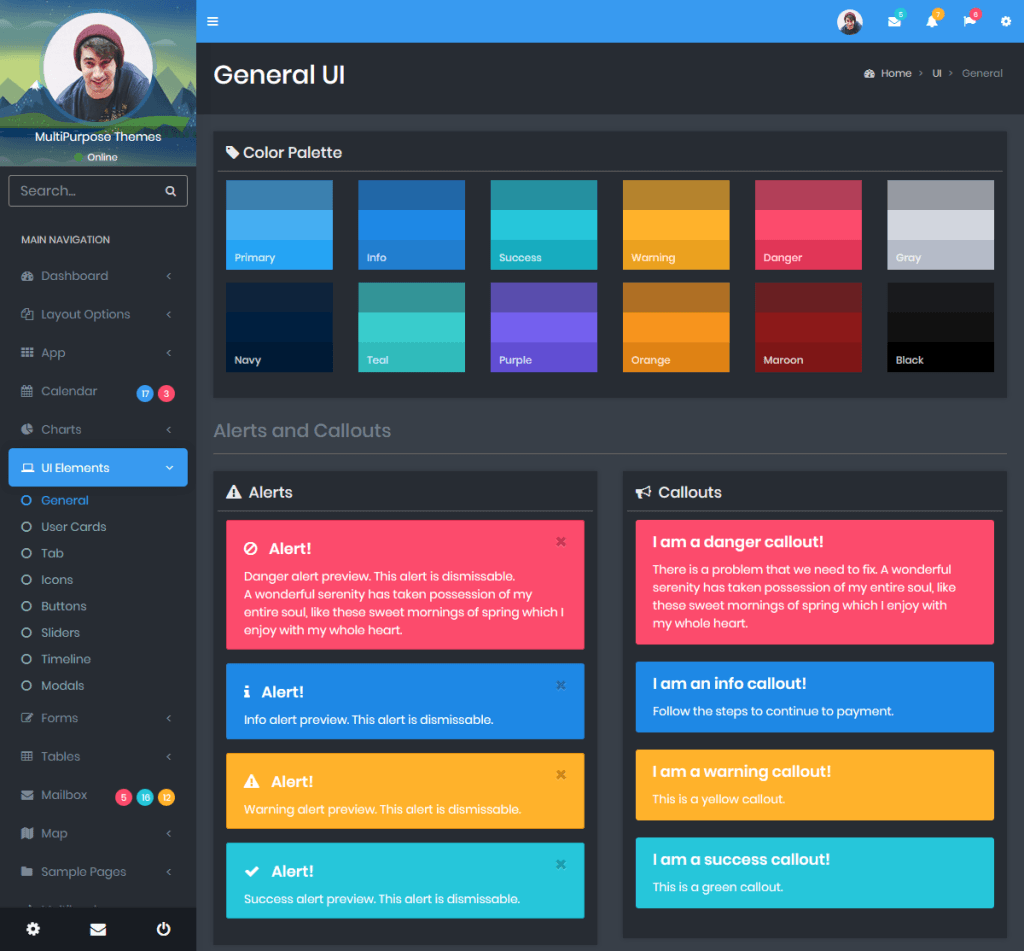Click the App grid icon in sidebar

[x=27, y=353]
